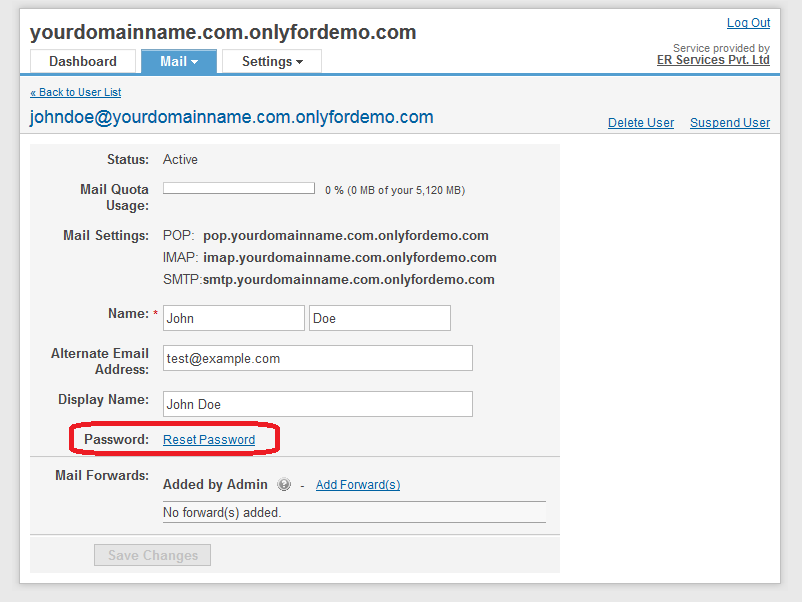Click the Display Name input field
Screen dimensions: 802x602
pos(317,404)
